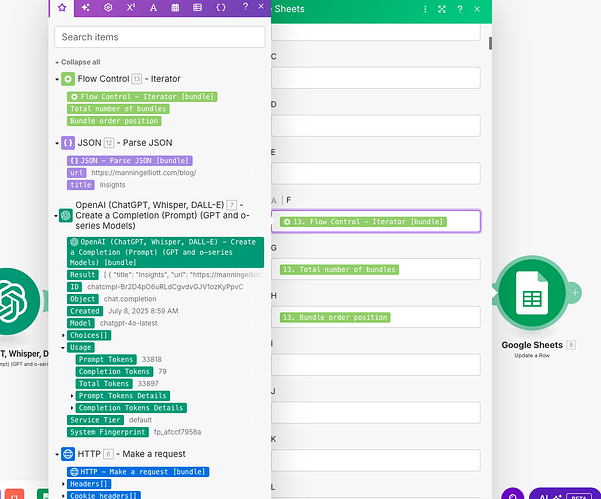This screenshot has height=499, width=601.
Task: Select the Object variable pill
Action: [83, 299]
